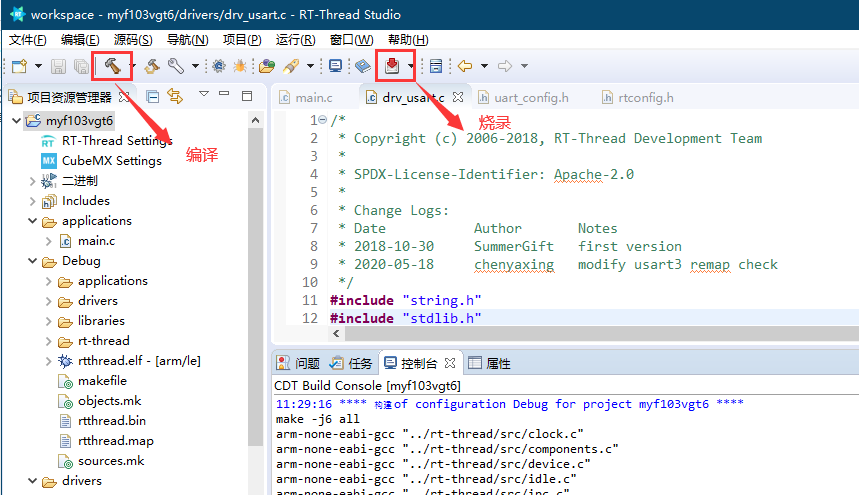The image size is (859, 495).
Task: Select sources.mk file
Action: [x=111, y=461]
